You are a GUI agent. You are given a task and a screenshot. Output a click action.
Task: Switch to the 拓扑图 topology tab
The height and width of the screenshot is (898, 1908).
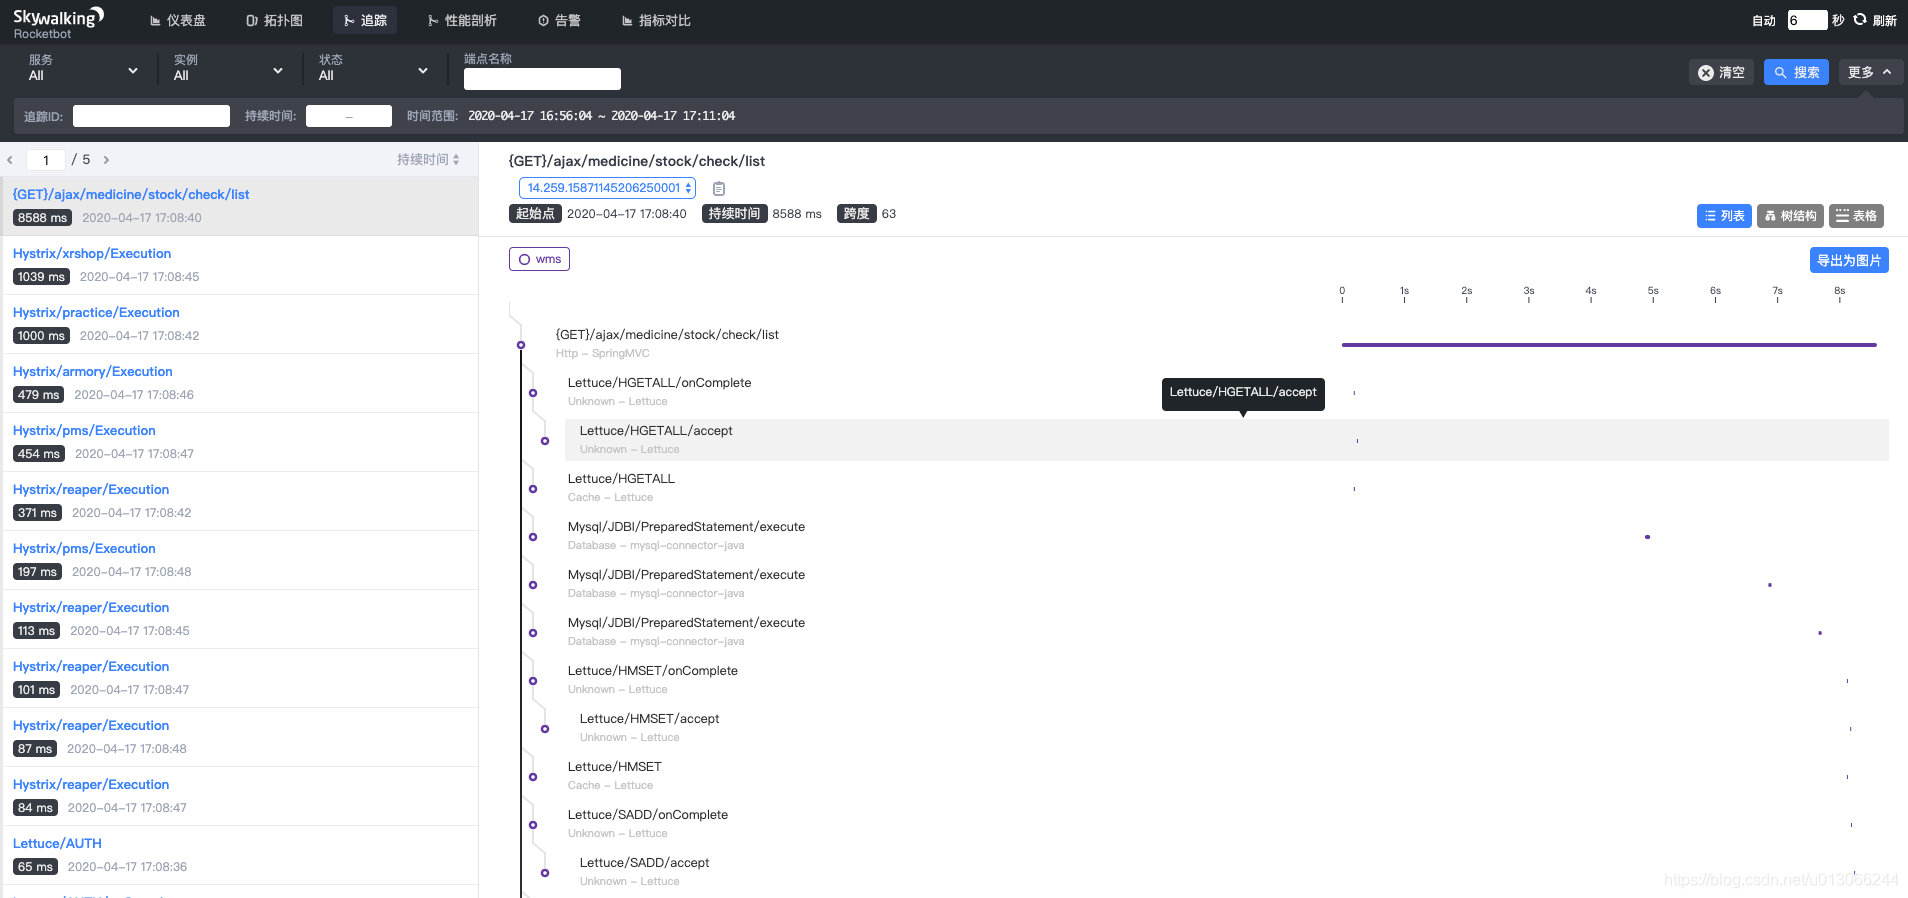[x=274, y=20]
